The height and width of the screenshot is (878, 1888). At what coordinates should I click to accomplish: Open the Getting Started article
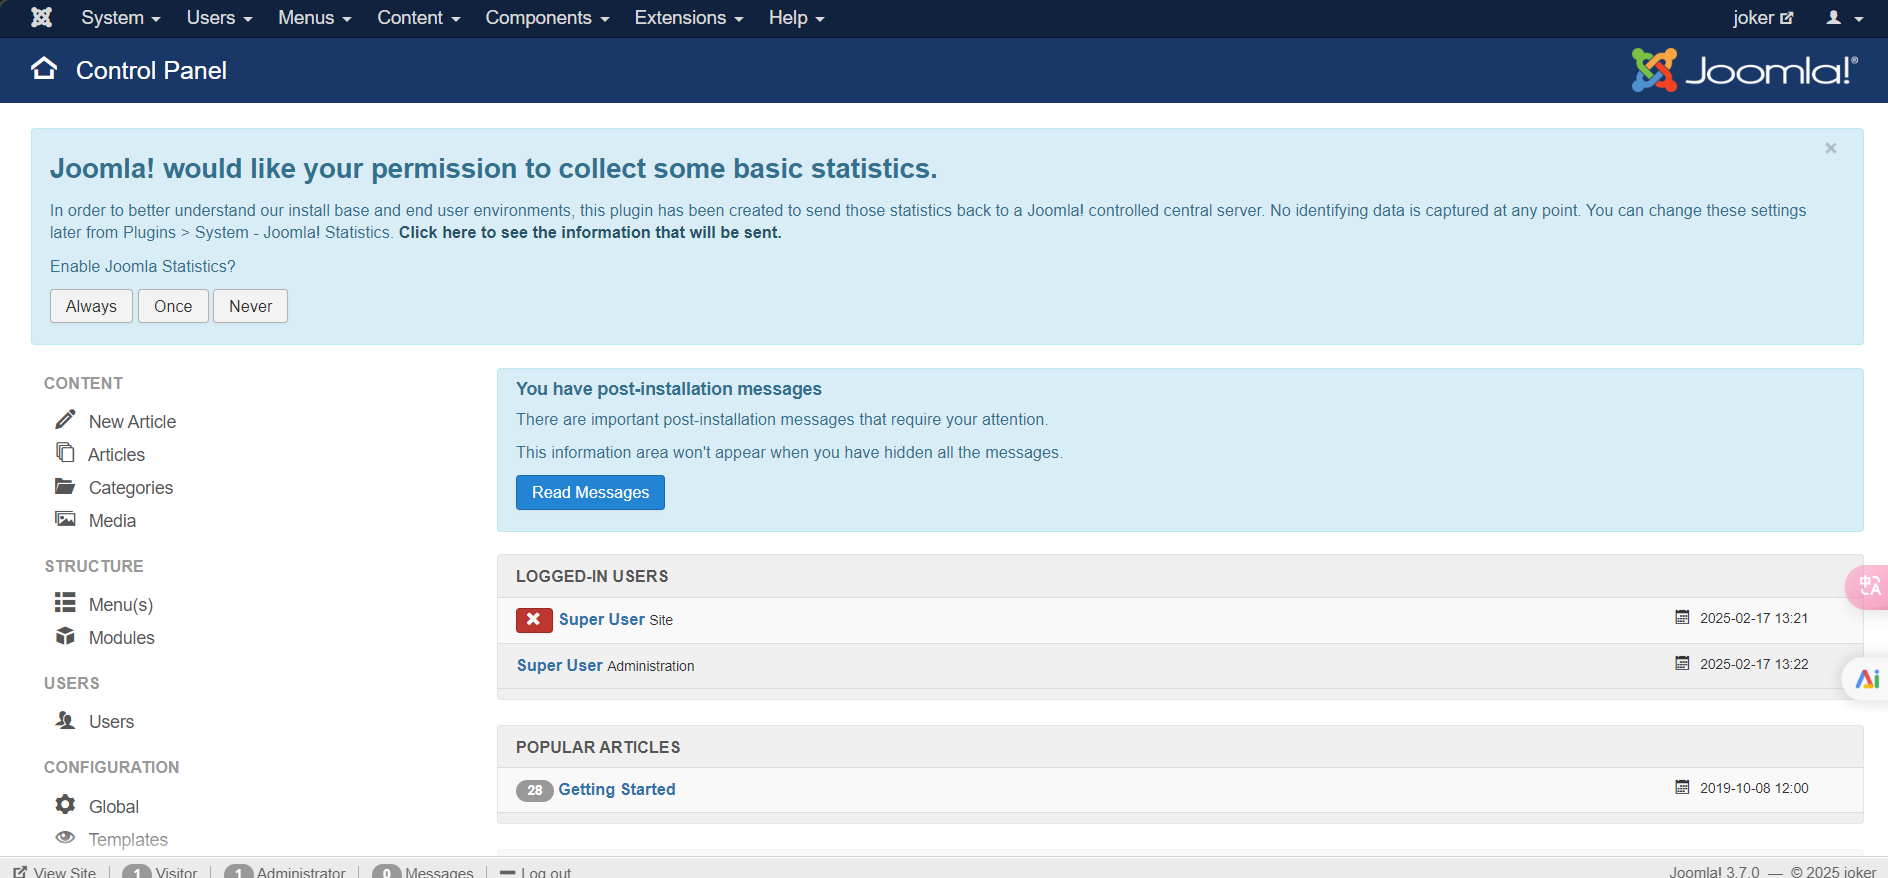(617, 789)
